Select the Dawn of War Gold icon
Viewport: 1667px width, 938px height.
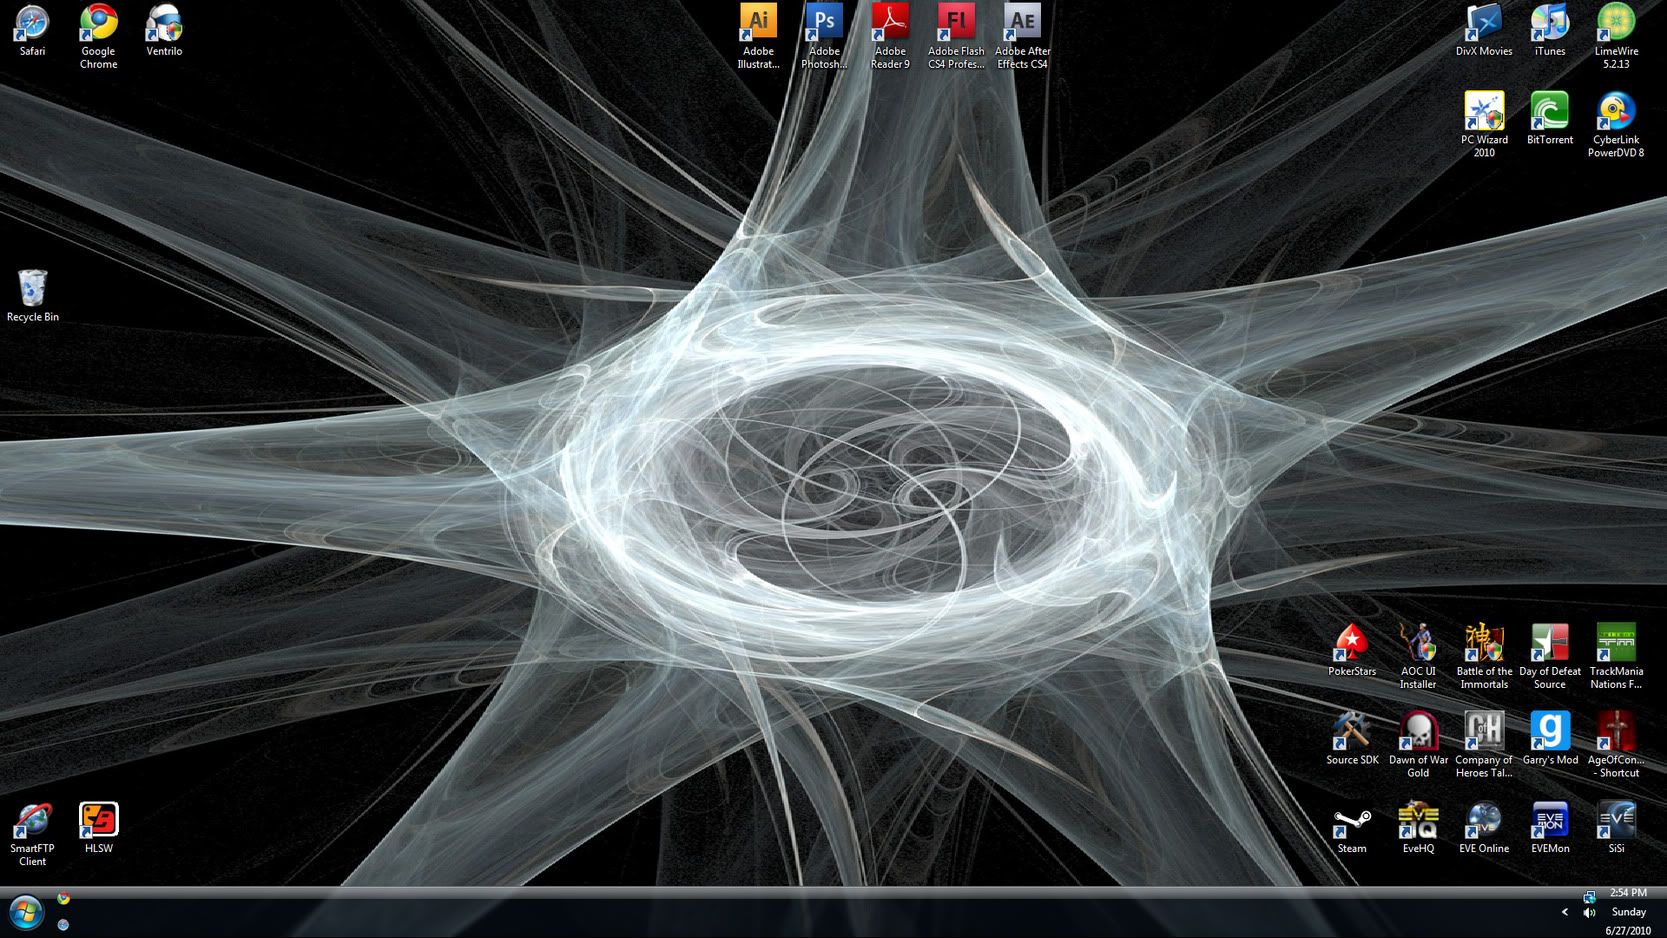[x=1418, y=745]
